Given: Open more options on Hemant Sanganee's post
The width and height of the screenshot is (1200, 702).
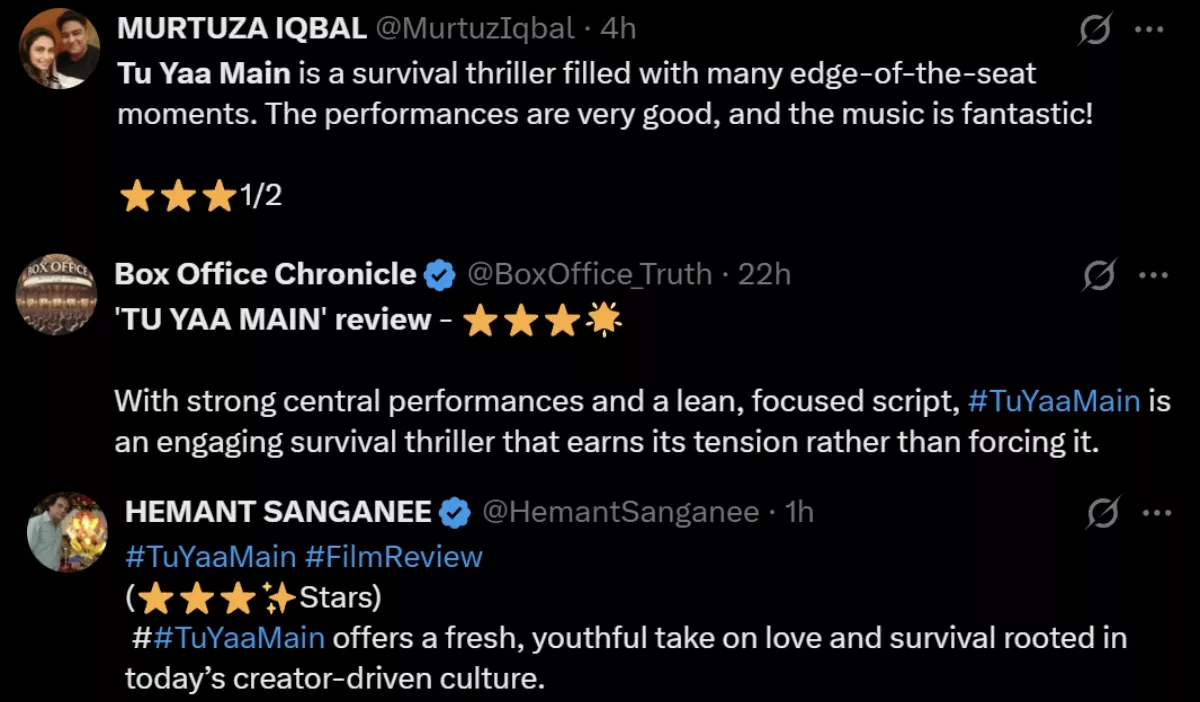Looking at the screenshot, I should (1156, 514).
